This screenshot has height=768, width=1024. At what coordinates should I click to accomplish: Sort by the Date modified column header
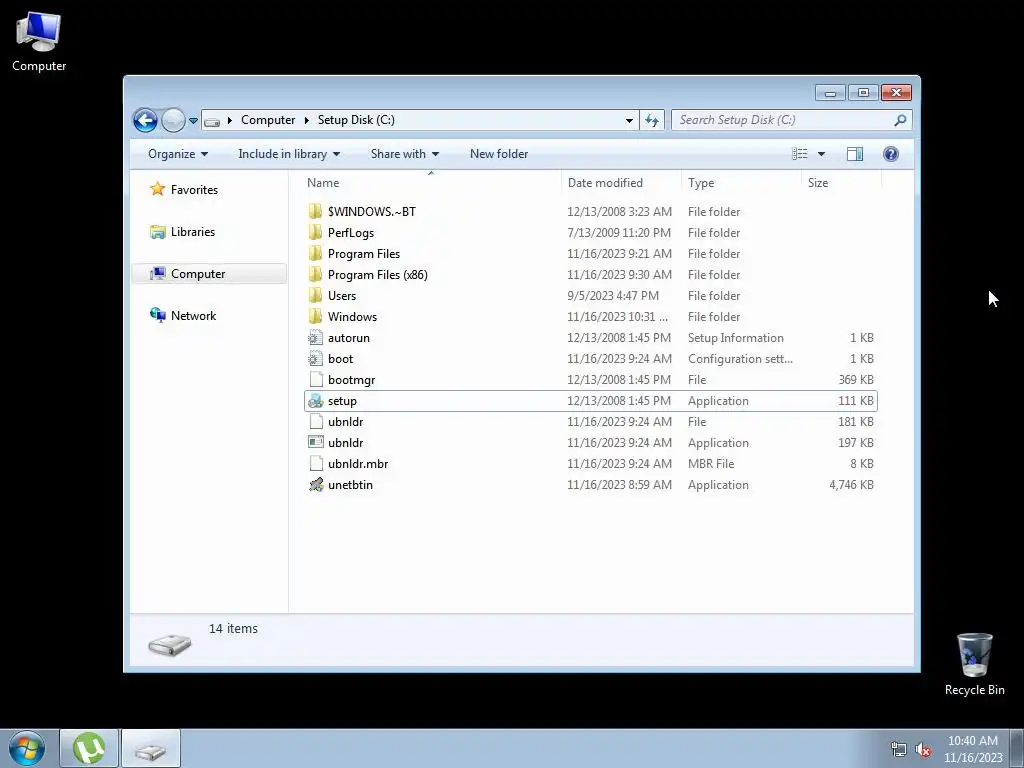621,183
